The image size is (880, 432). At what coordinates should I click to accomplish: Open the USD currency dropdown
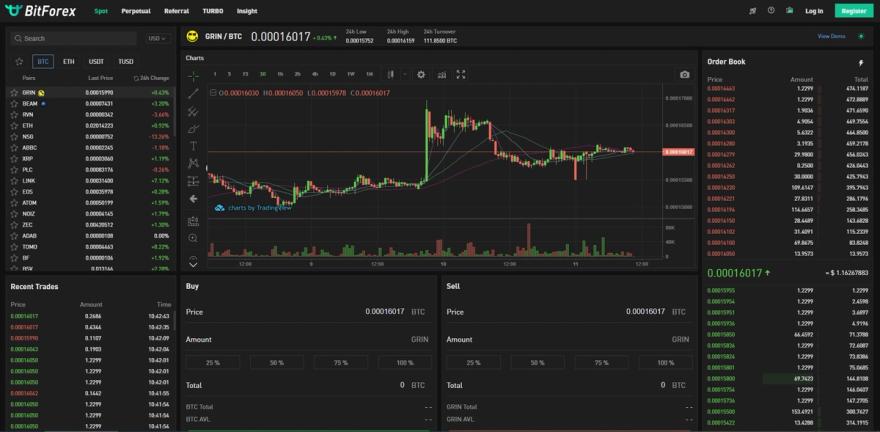pyautogui.click(x=157, y=39)
